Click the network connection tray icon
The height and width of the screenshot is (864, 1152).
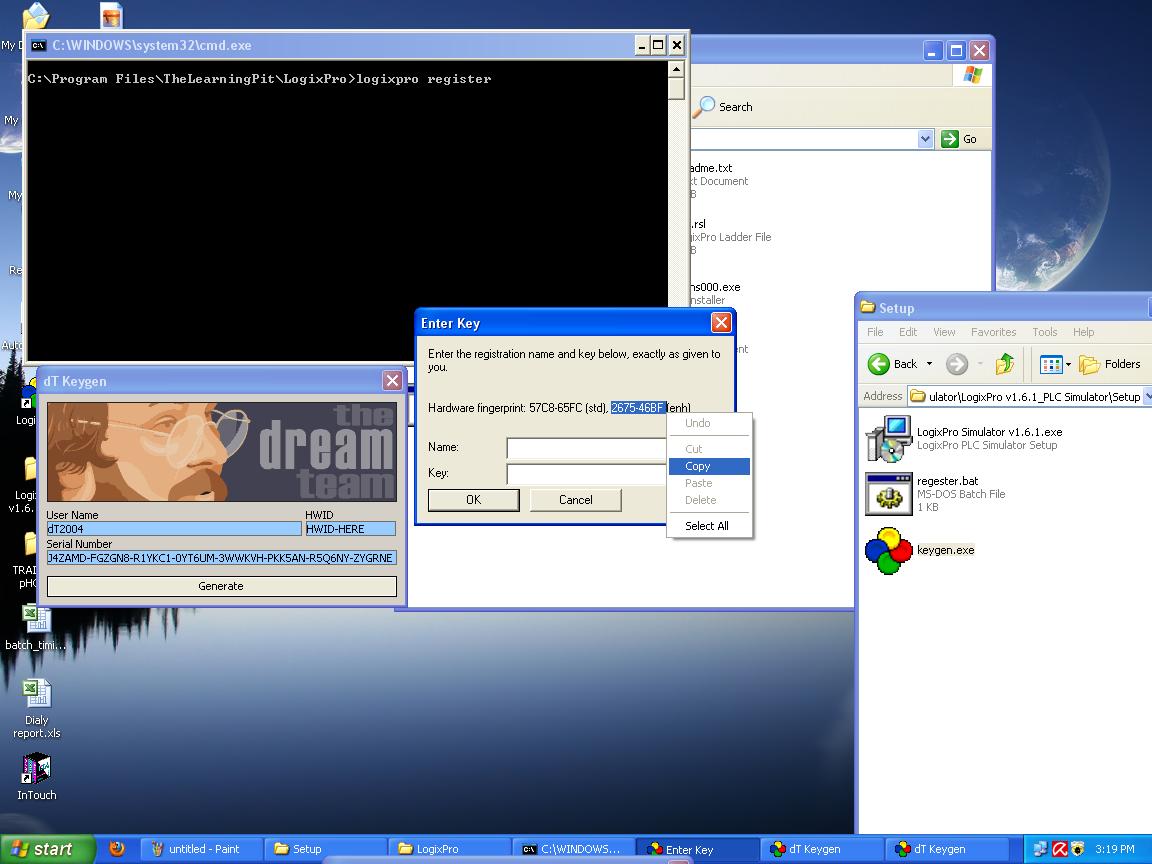[x=1040, y=849]
